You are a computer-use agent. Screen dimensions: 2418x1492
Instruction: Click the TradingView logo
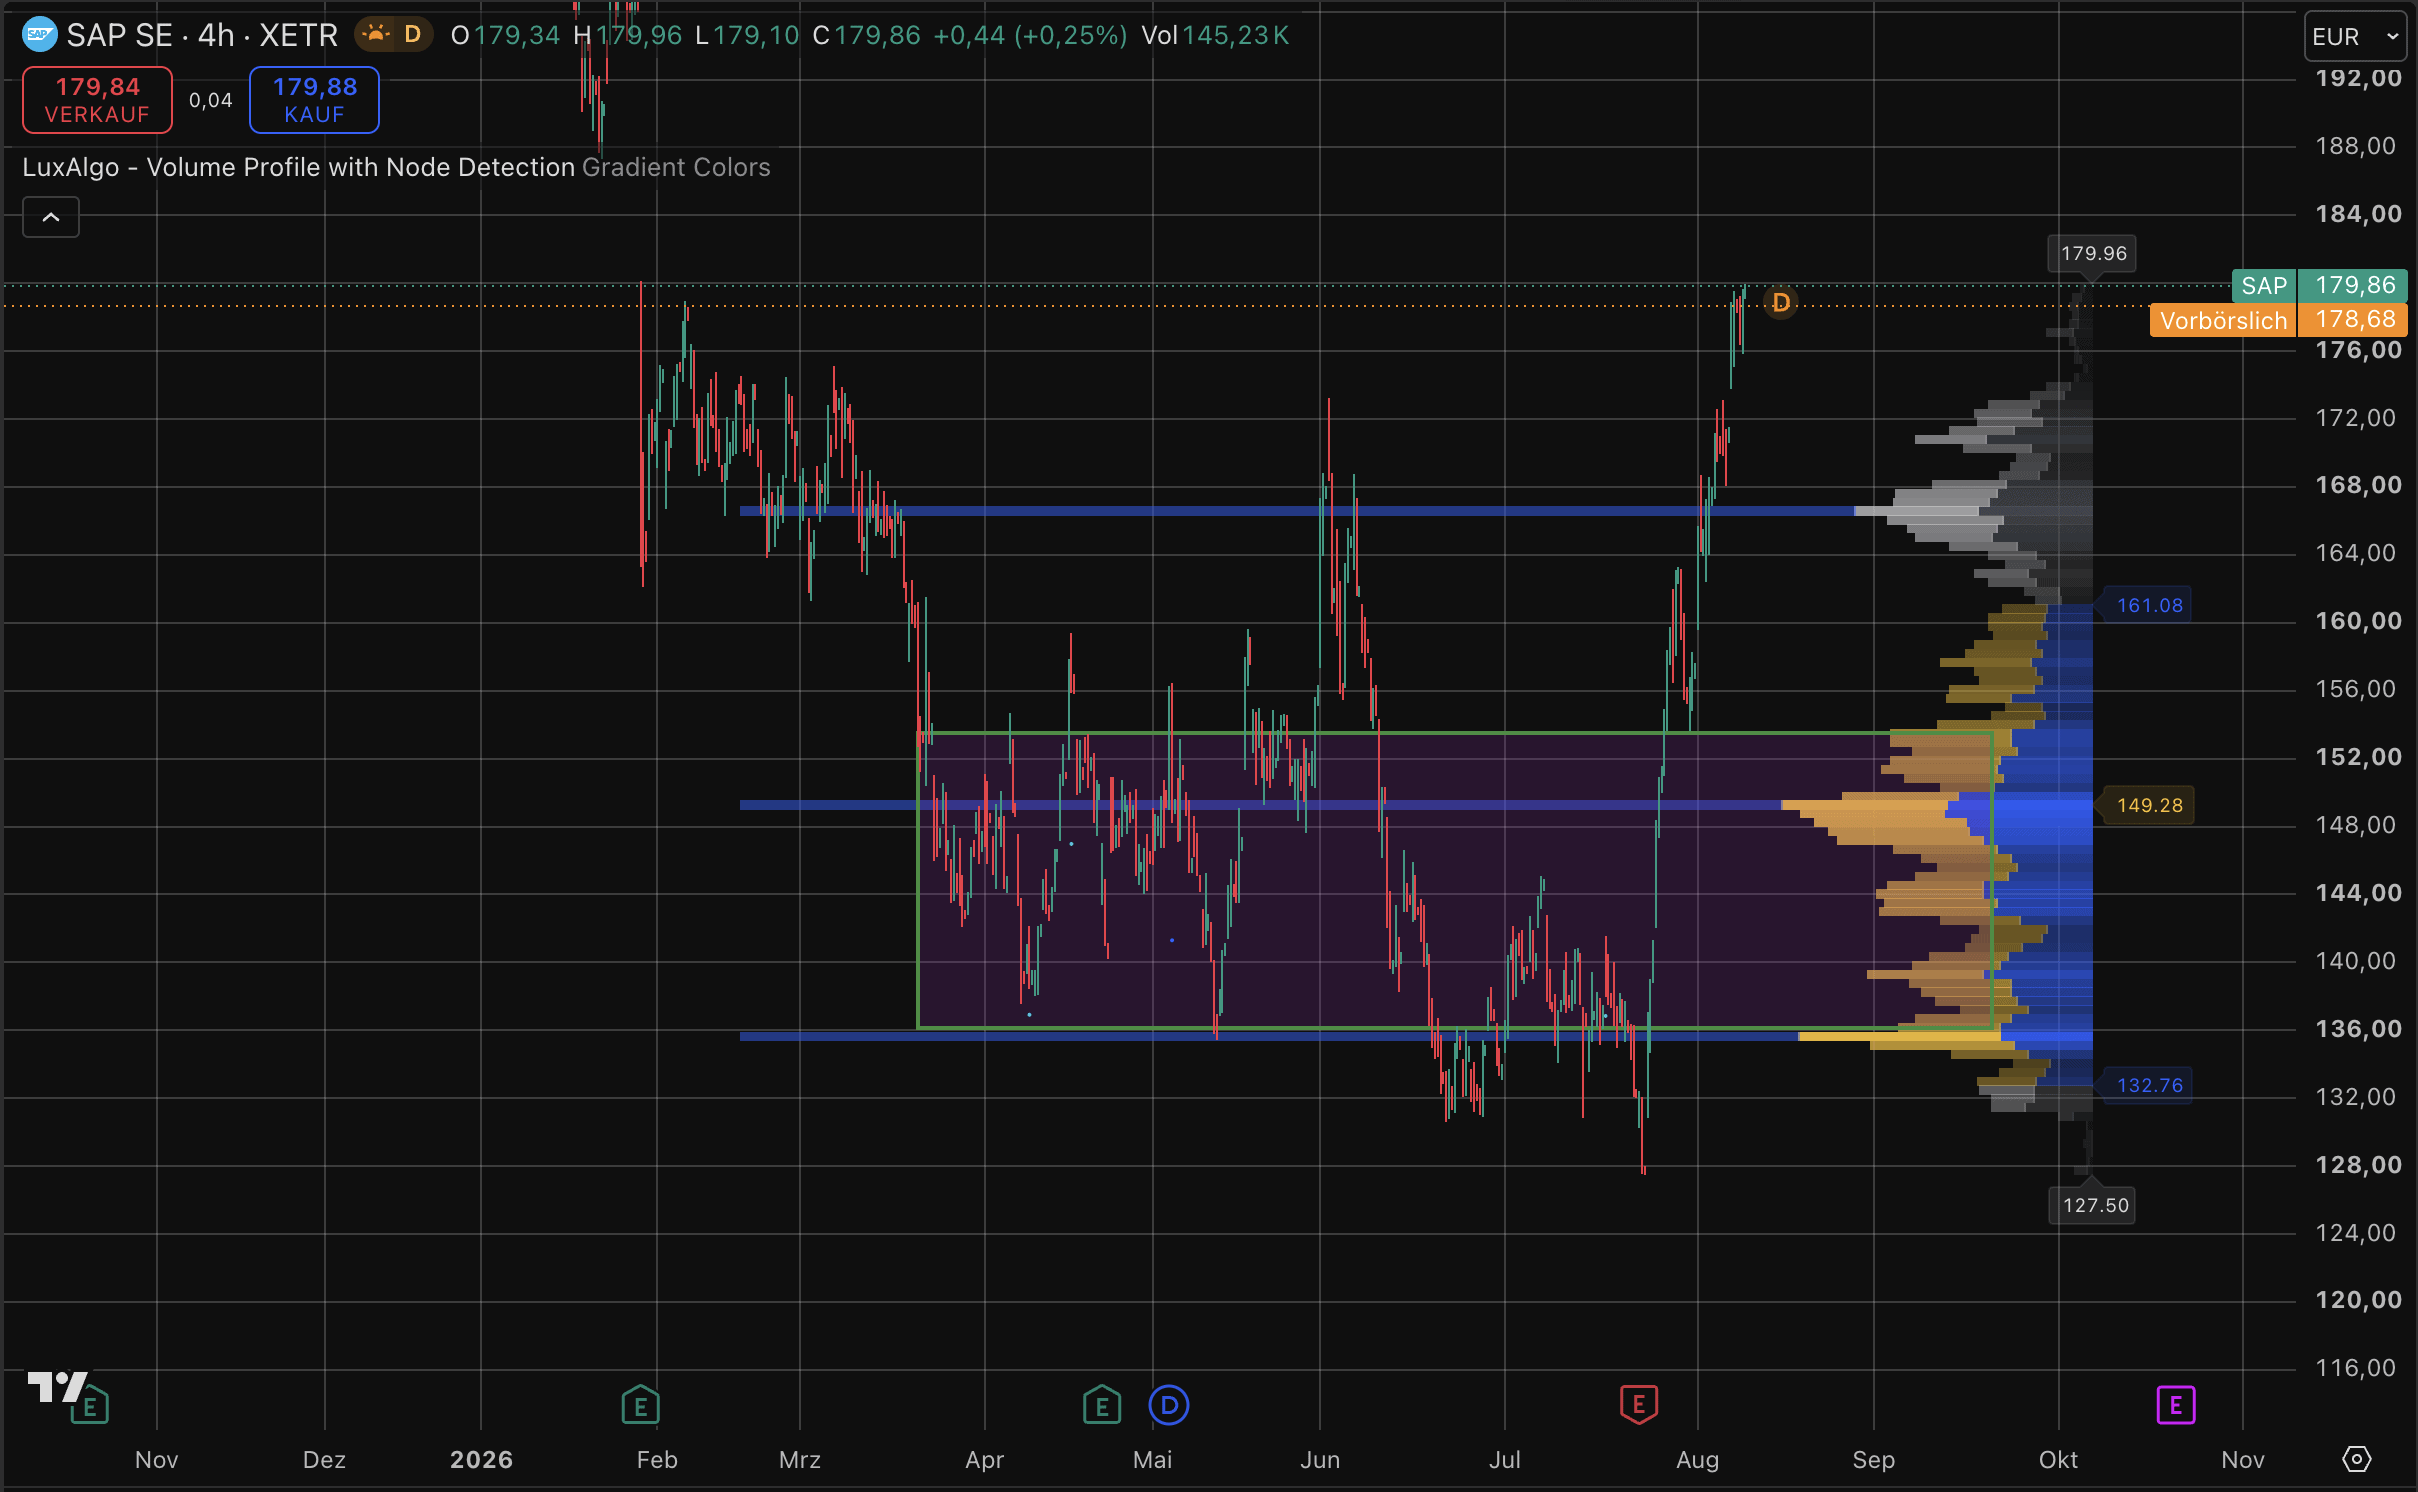pyautogui.click(x=58, y=1387)
